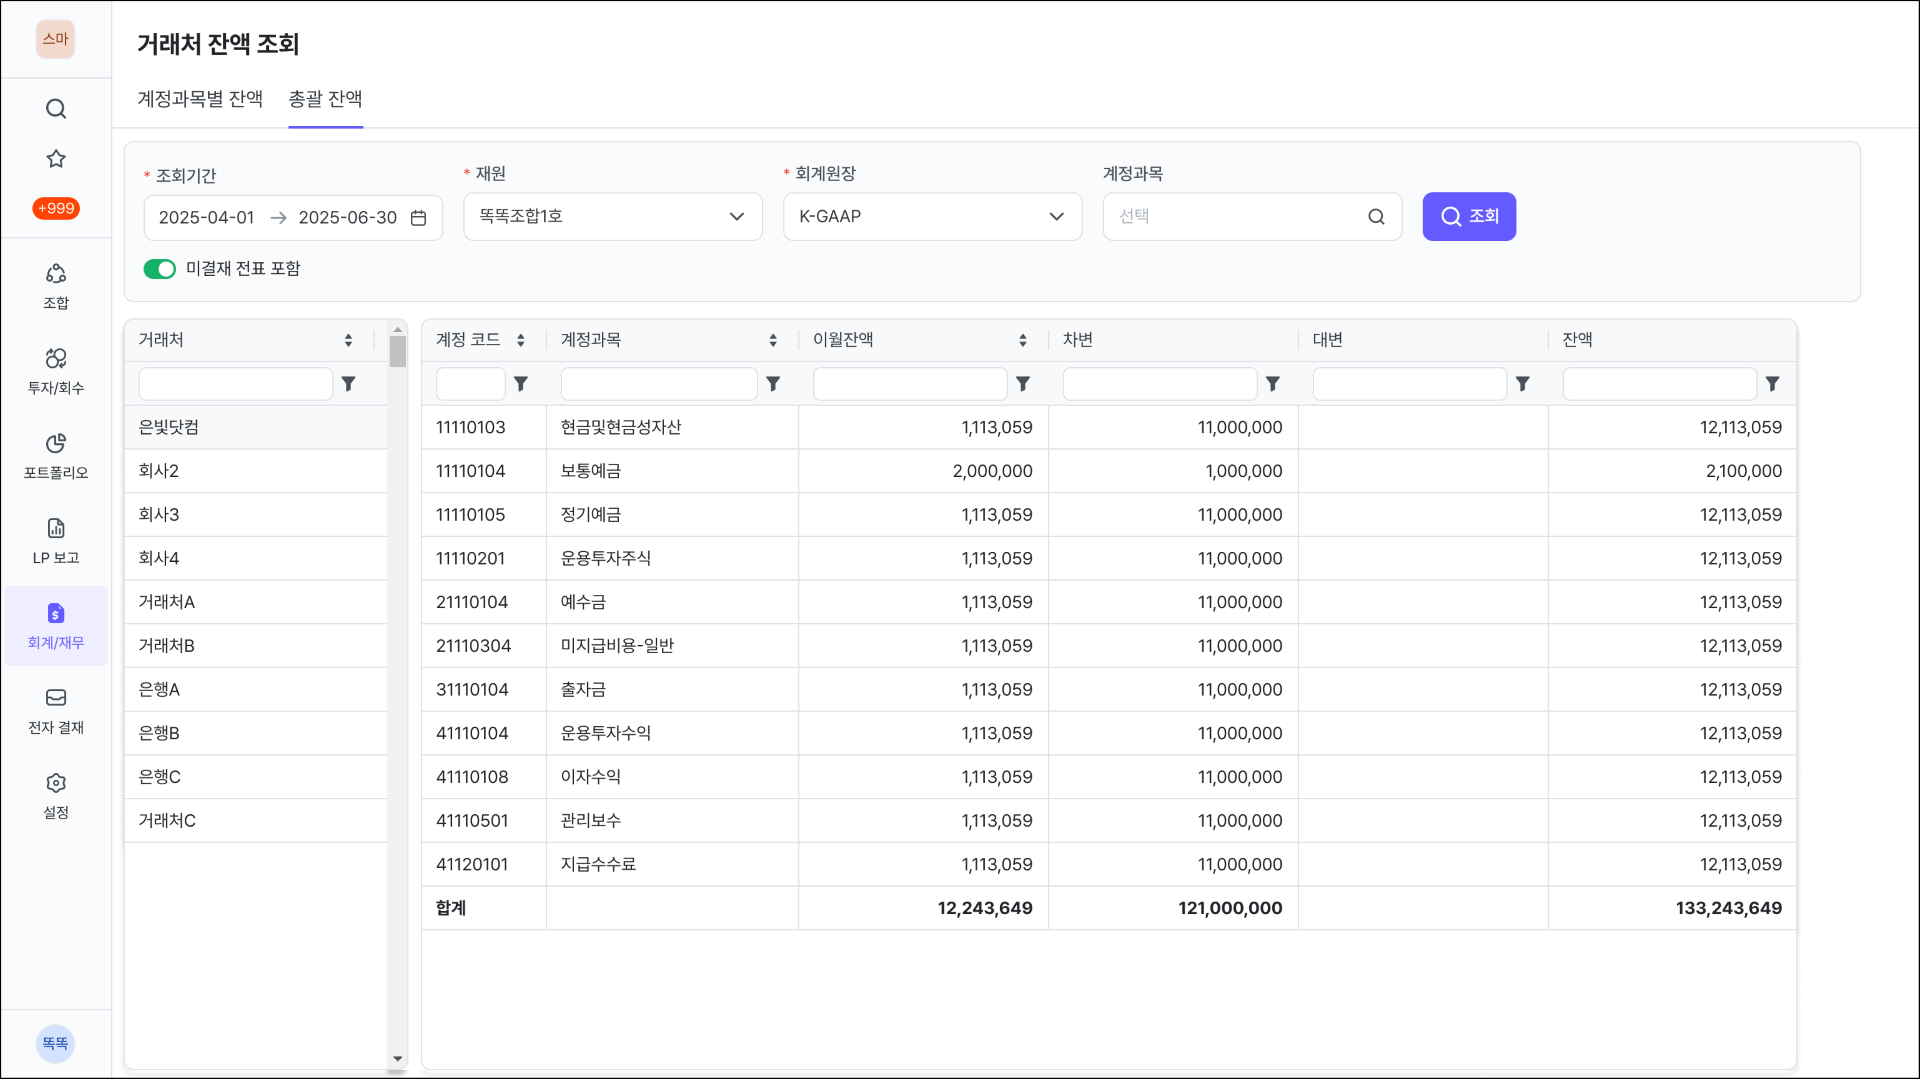Expand the 재원 dropdown
Screen dimensions: 1920x1079
point(612,217)
